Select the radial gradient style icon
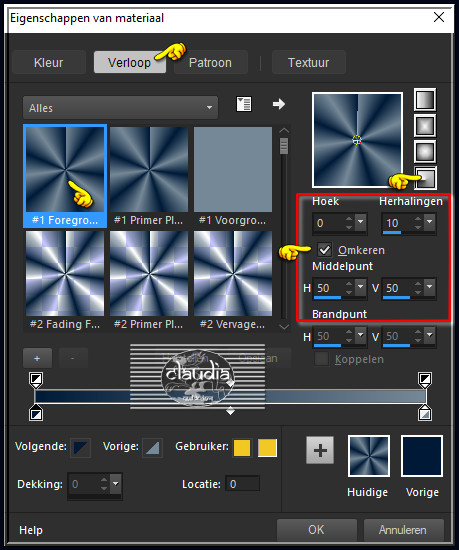 [x=426, y=177]
